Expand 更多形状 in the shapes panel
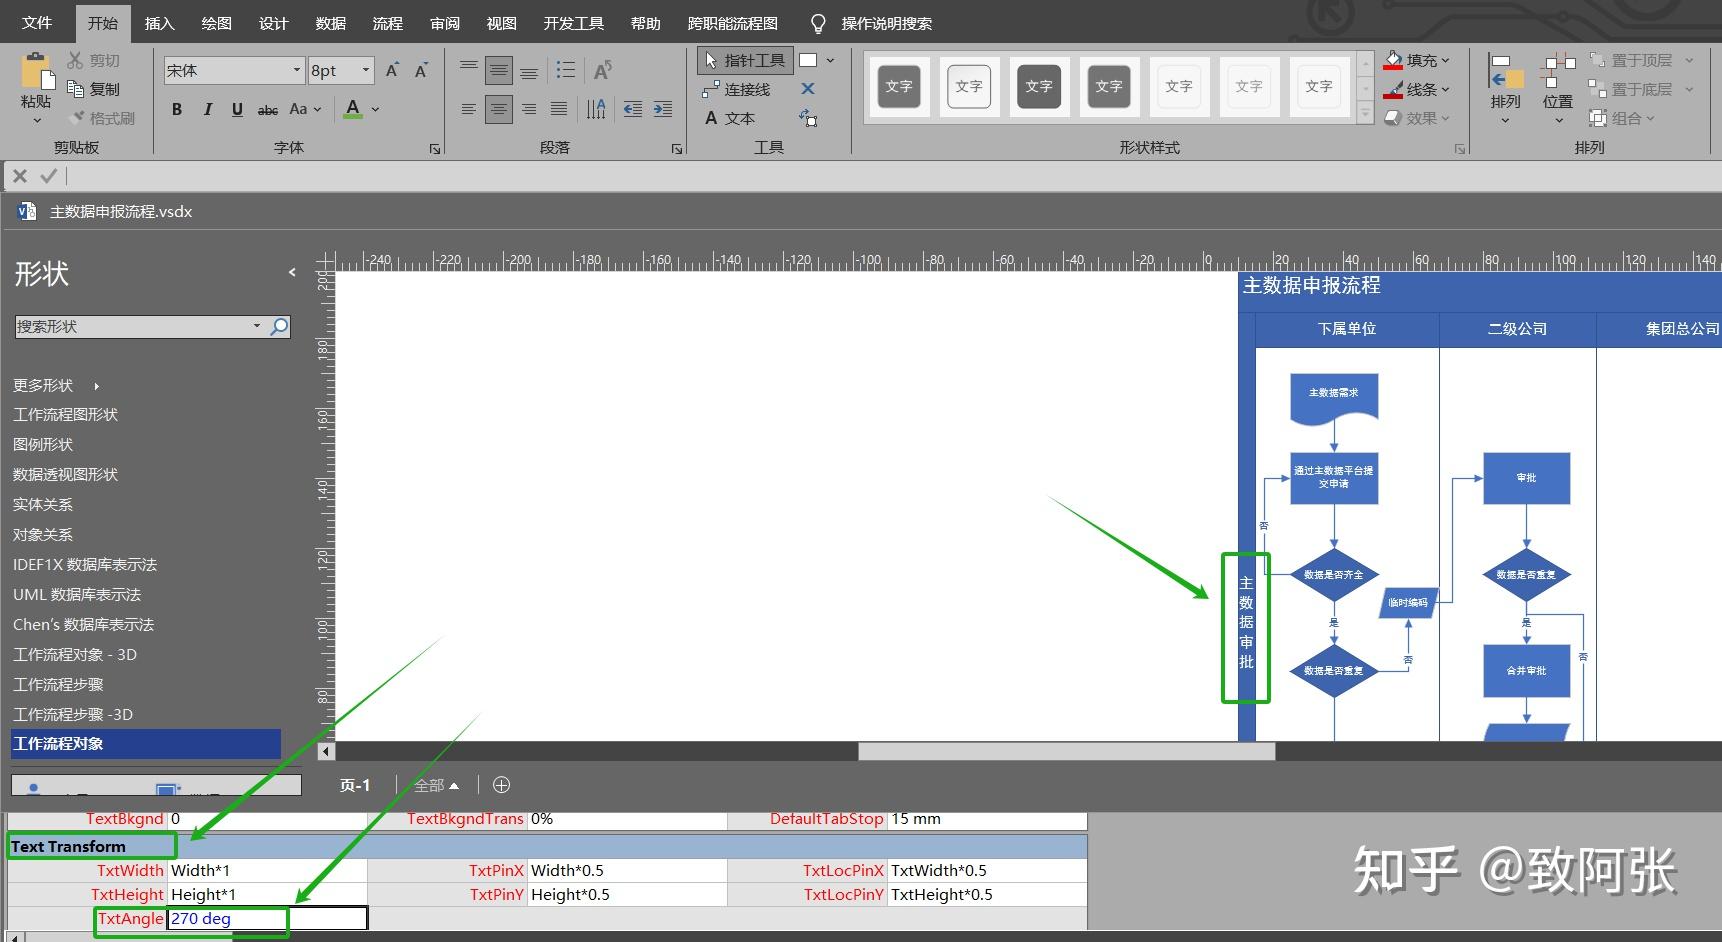 [43, 385]
